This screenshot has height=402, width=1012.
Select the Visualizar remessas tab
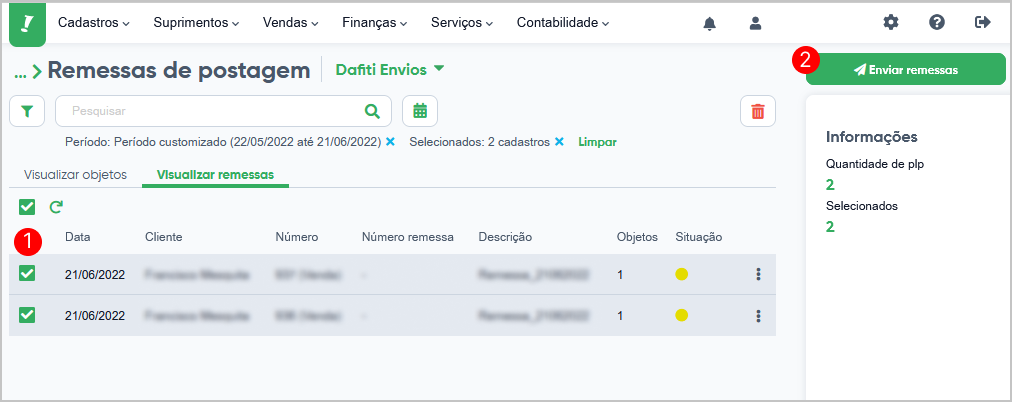click(x=216, y=175)
